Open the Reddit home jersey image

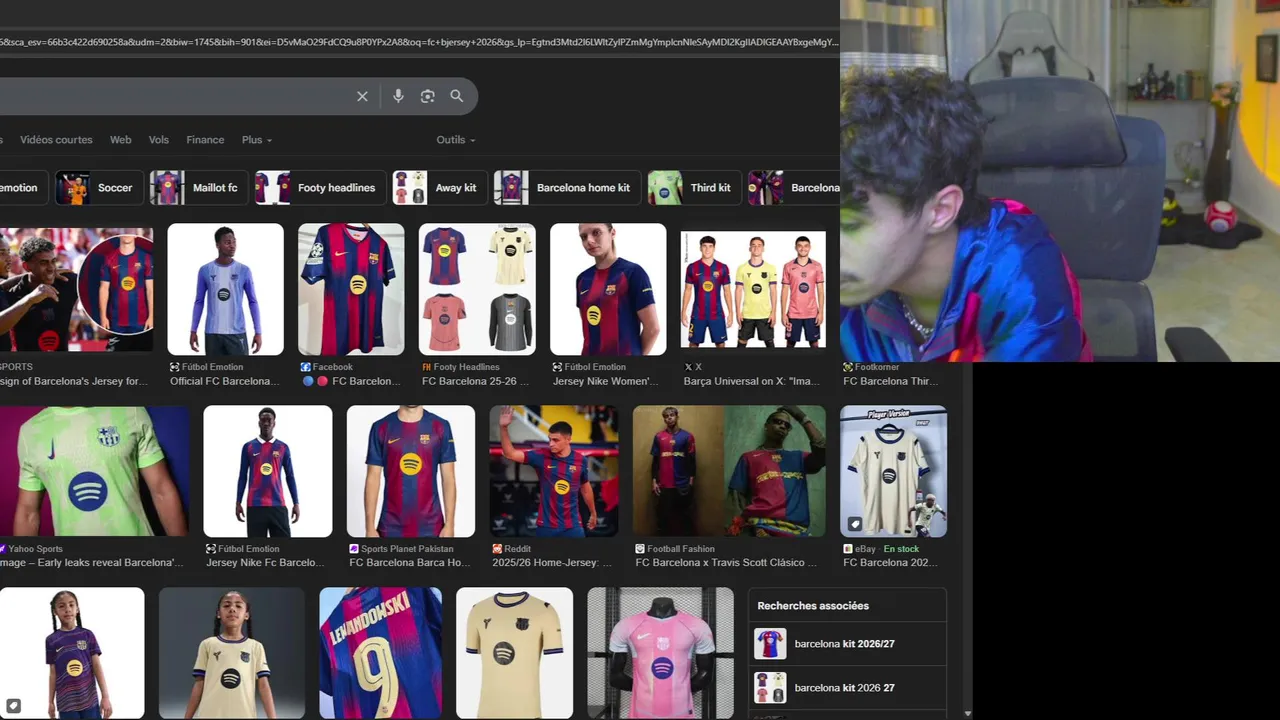click(554, 471)
